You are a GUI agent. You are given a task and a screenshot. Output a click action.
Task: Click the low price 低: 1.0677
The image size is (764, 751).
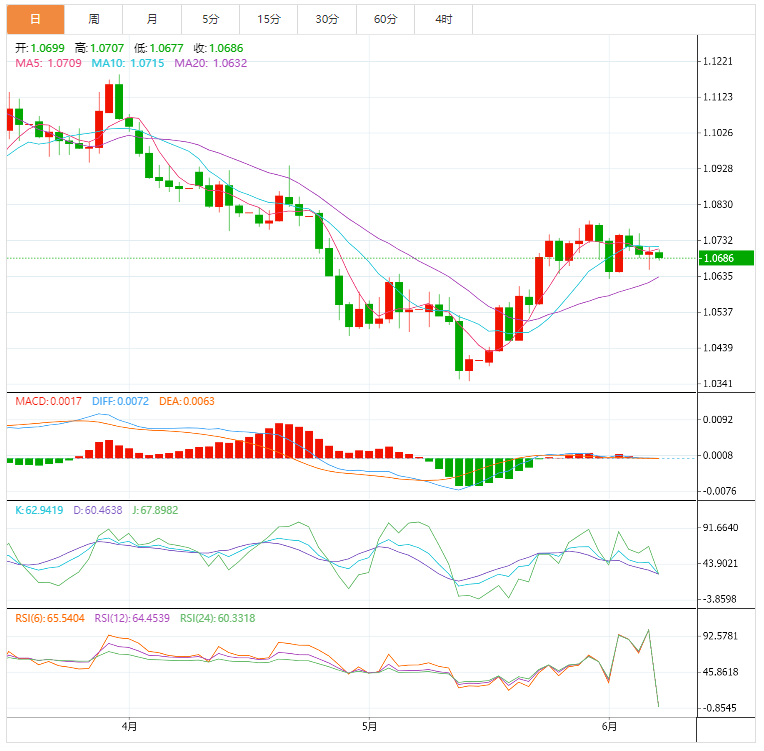tap(159, 48)
